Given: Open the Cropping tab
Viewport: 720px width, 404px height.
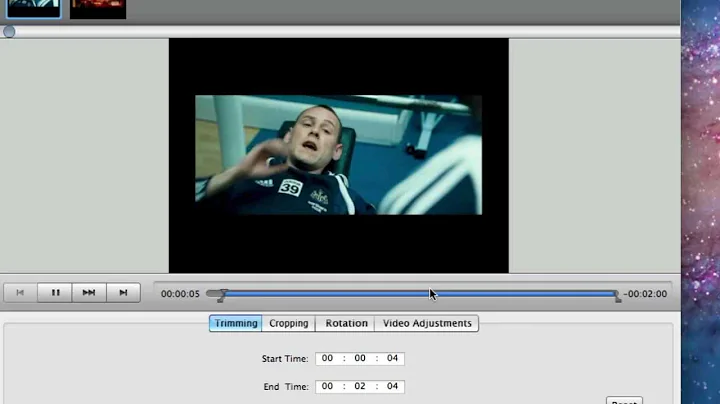Looking at the screenshot, I should (x=288, y=323).
